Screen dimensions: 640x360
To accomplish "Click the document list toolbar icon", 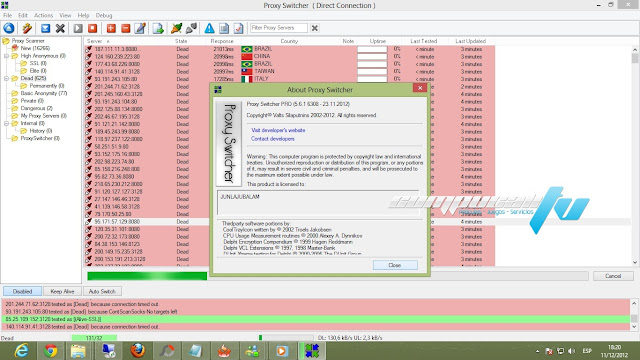I will click(x=224, y=28).
